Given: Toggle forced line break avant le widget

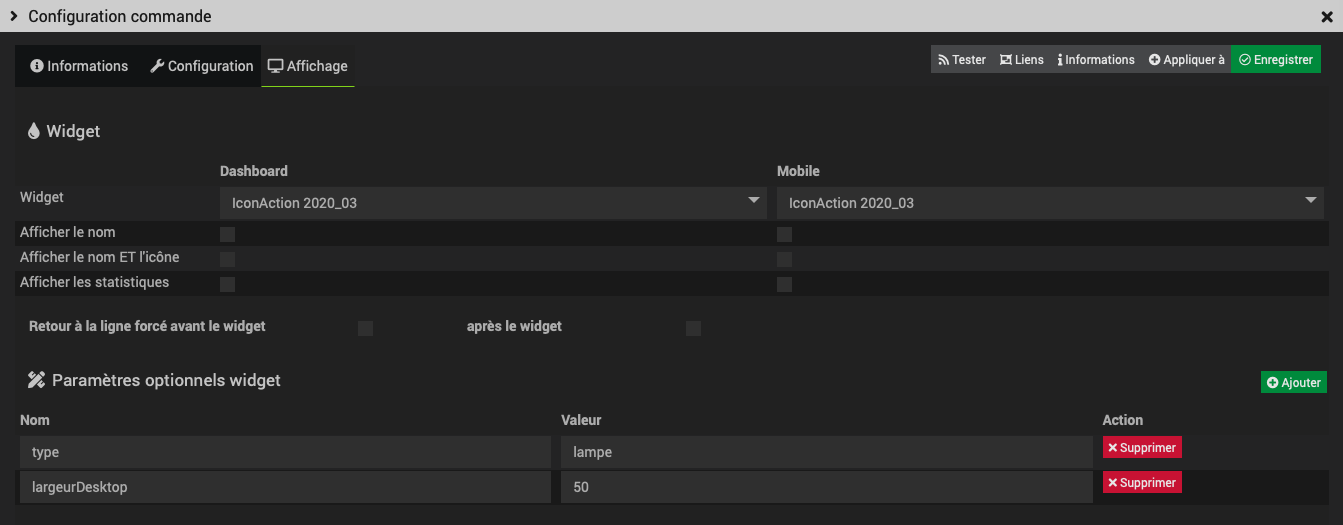Looking at the screenshot, I should [366, 328].
